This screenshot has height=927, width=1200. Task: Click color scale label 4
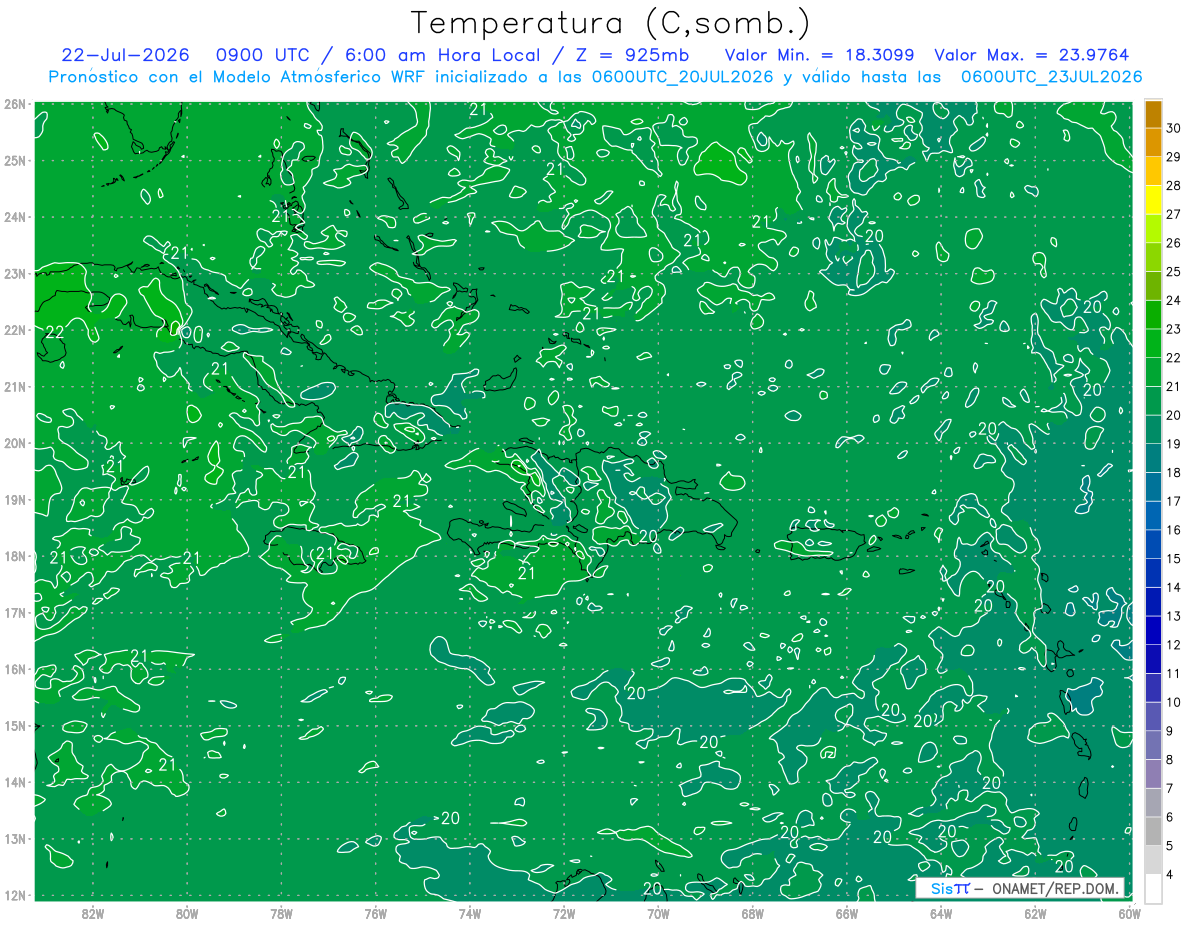pos(1170,874)
